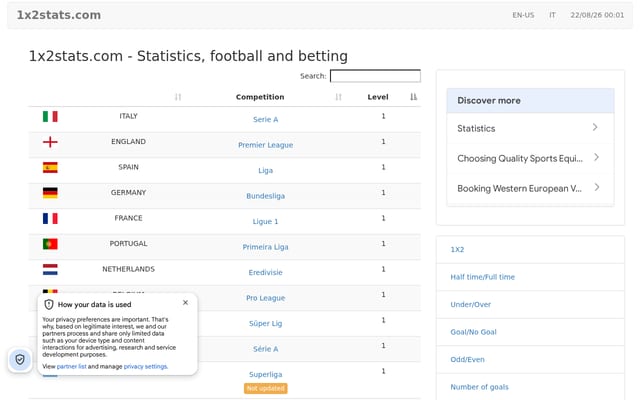
Task: Sort by Level column arrows
Action: [413, 97]
